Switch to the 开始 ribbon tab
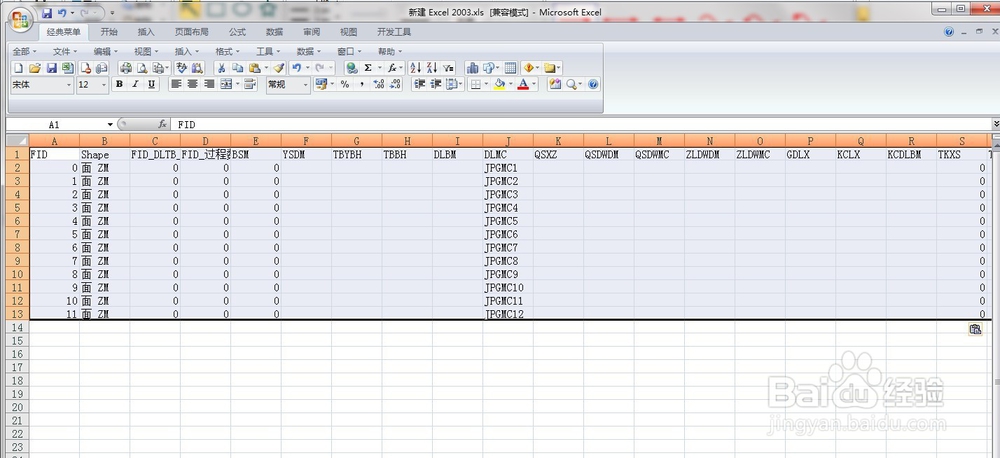 pos(109,32)
